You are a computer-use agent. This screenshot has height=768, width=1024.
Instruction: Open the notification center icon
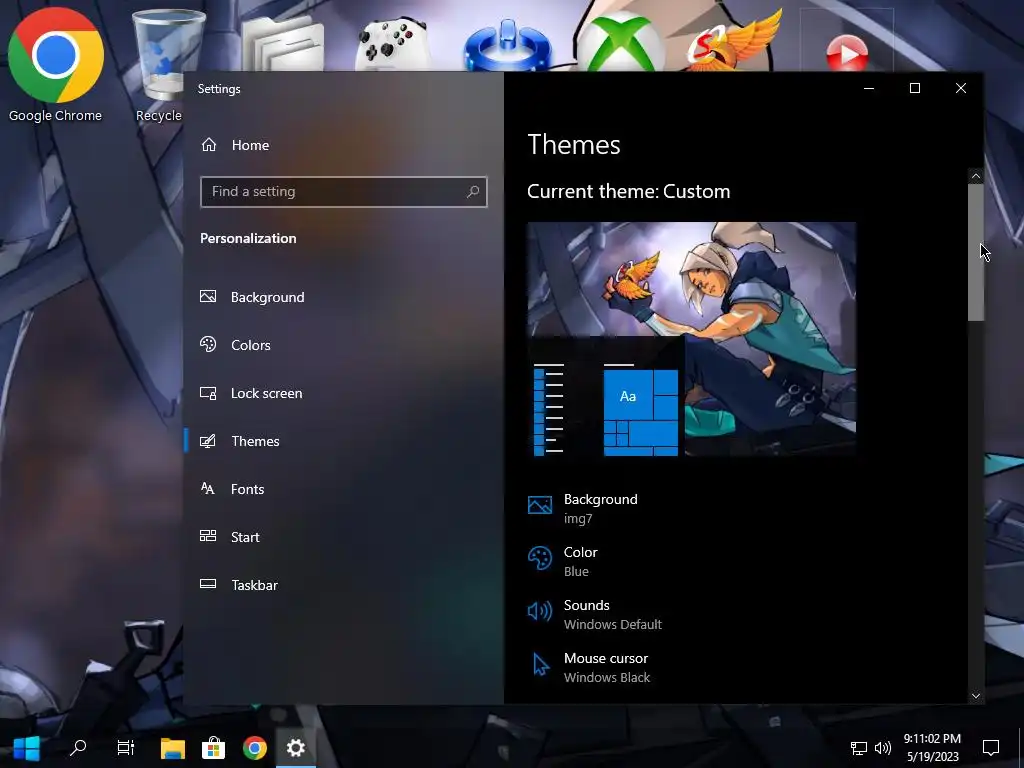pos(991,748)
